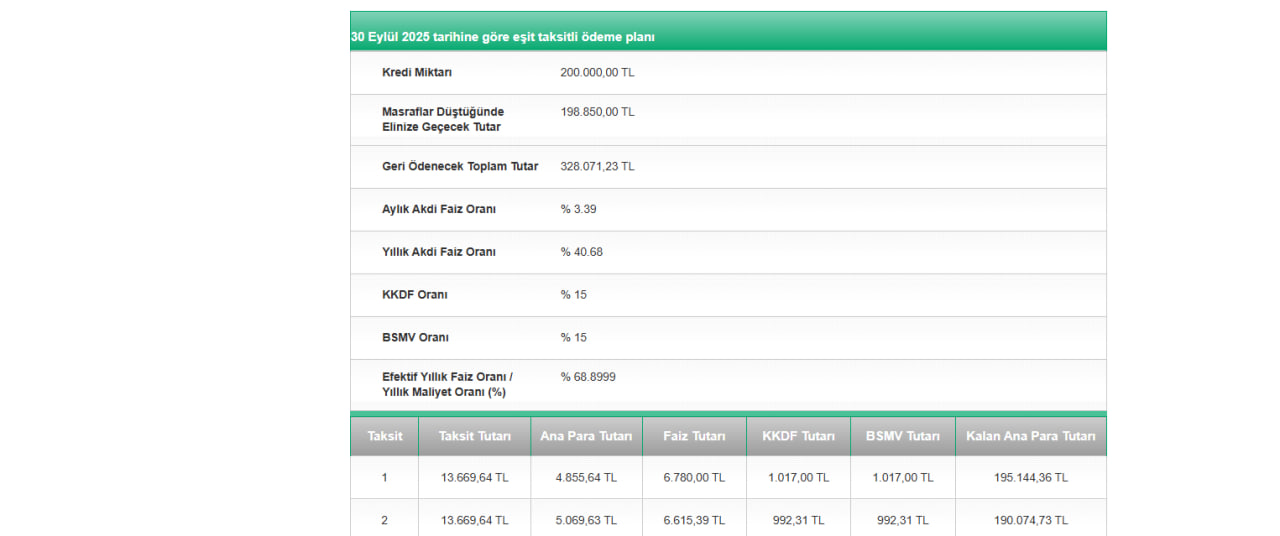Click installment number 2 row cell
The height and width of the screenshot is (536, 1280).
point(385,521)
